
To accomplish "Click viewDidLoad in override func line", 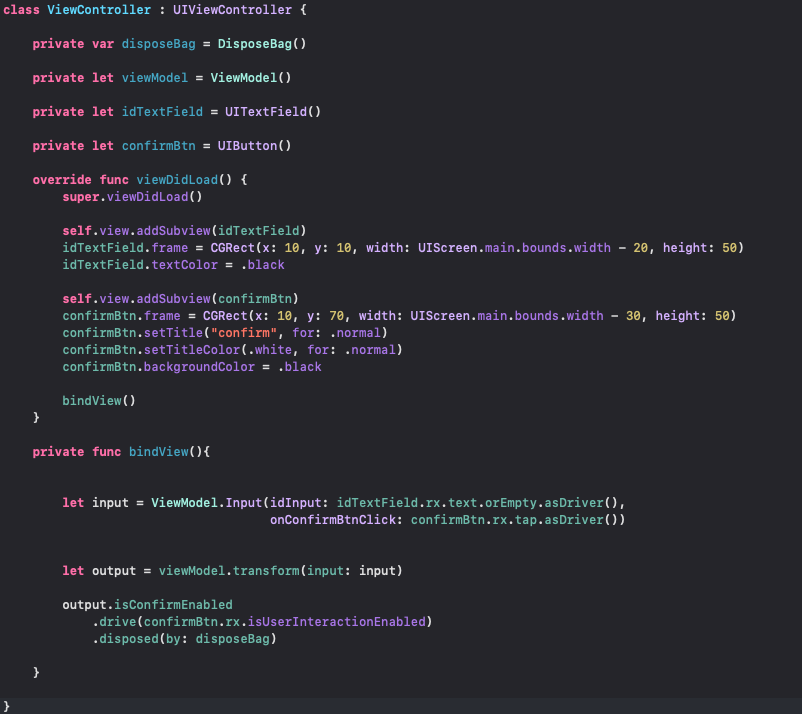I will pyautogui.click(x=177, y=180).
